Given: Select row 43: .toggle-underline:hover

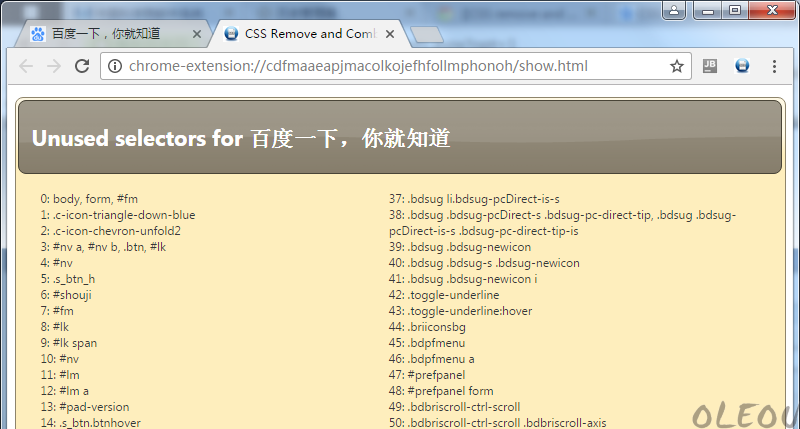Looking at the screenshot, I should tap(461, 311).
